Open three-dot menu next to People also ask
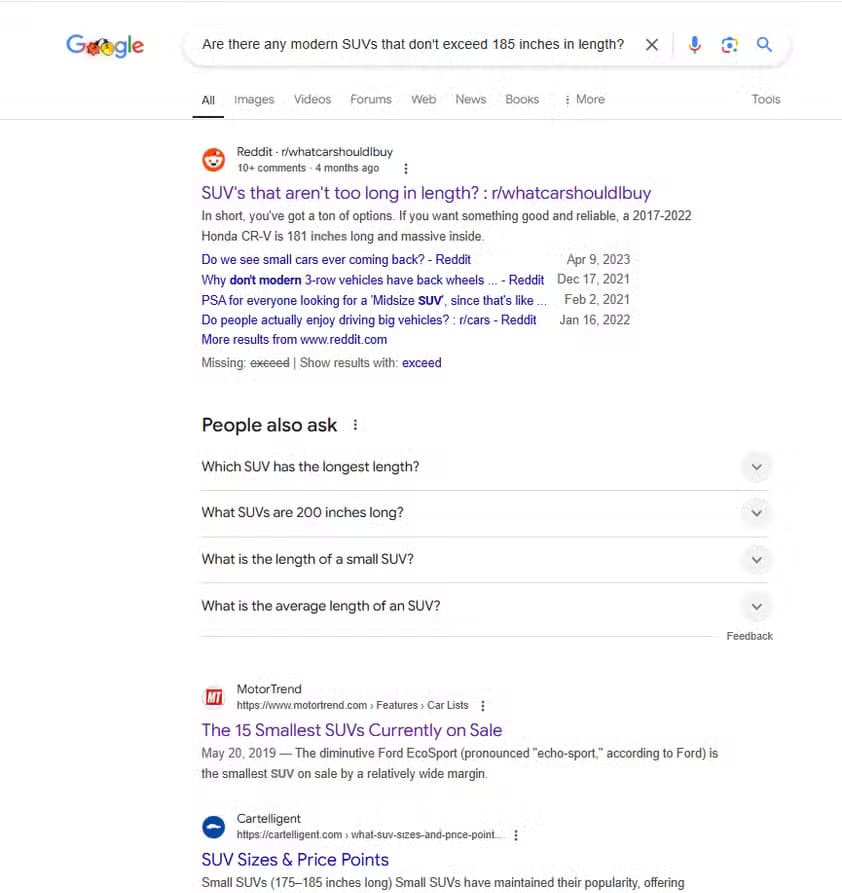 (355, 425)
